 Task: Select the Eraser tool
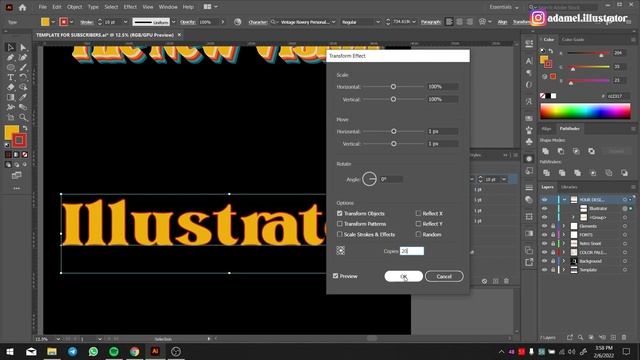click(11, 87)
